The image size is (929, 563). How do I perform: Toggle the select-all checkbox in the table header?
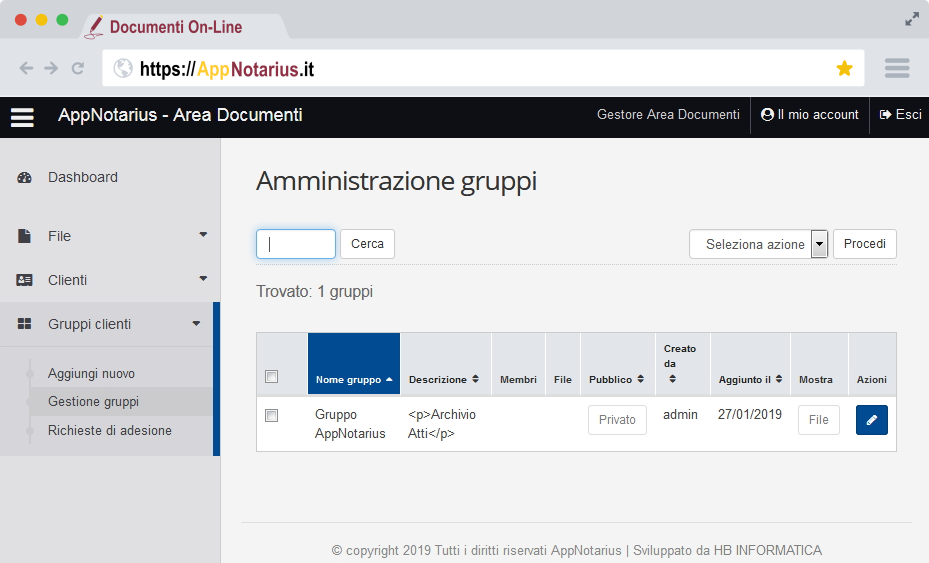point(271,377)
